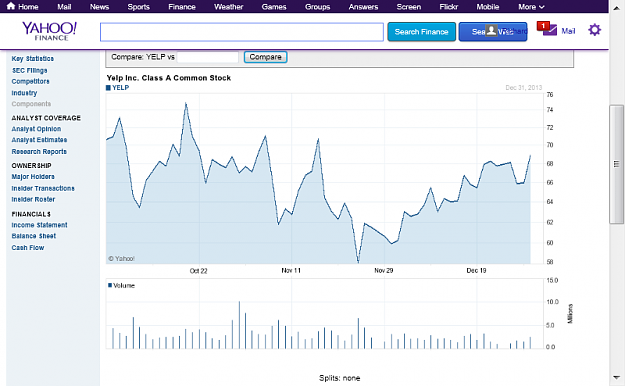This screenshot has width=625, height=386.
Task: Open Finance in top navigation
Action: tap(182, 7)
